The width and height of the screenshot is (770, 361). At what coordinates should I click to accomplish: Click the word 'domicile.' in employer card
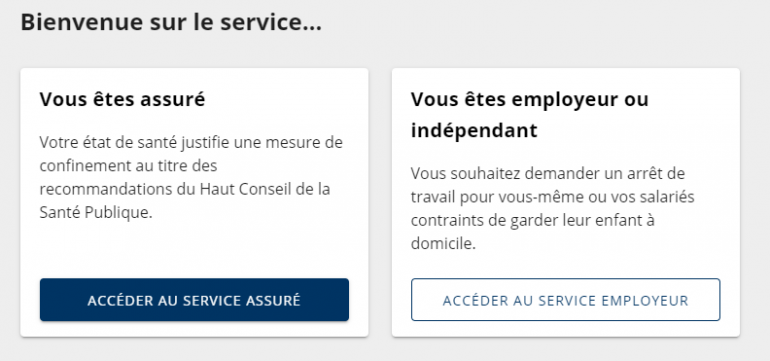(x=443, y=244)
